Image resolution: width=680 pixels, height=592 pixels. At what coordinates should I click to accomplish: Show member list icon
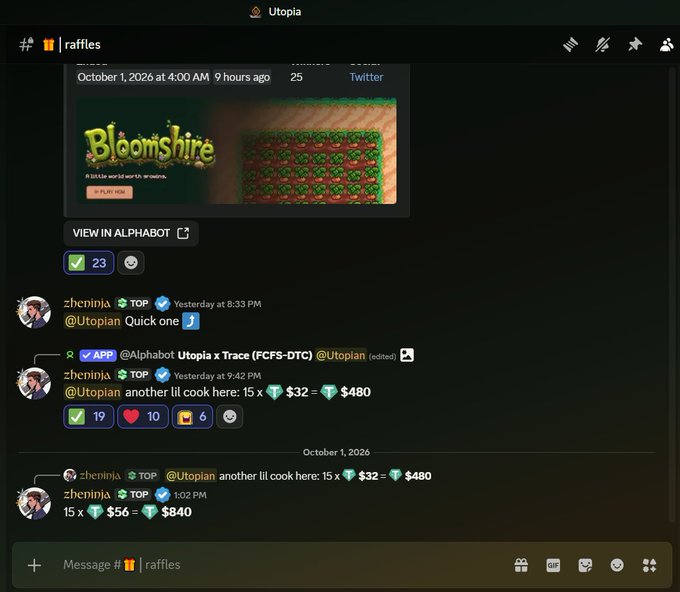667,44
